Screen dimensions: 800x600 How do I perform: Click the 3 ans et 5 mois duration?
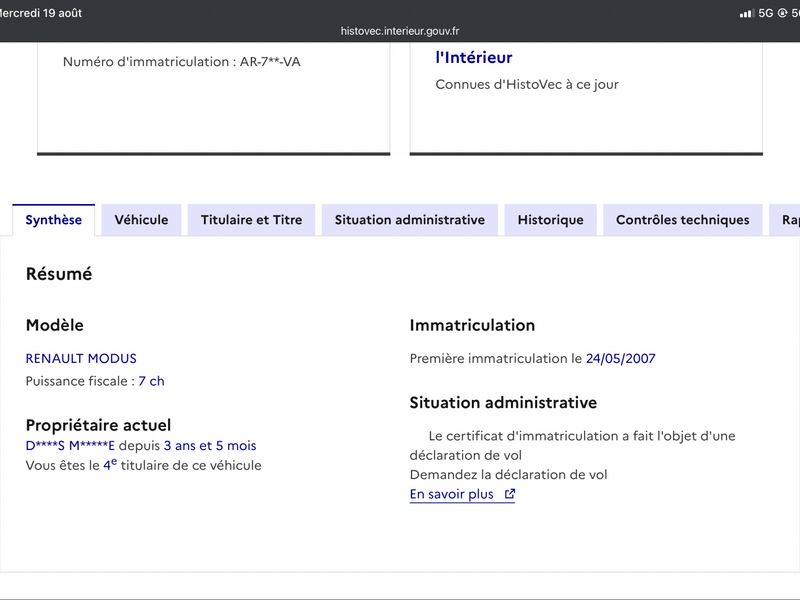[210, 445]
